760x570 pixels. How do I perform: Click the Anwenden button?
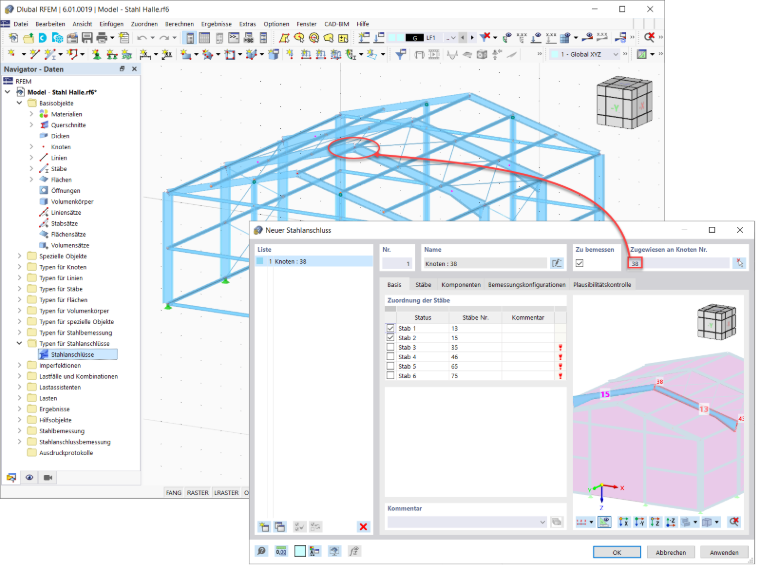tap(724, 552)
